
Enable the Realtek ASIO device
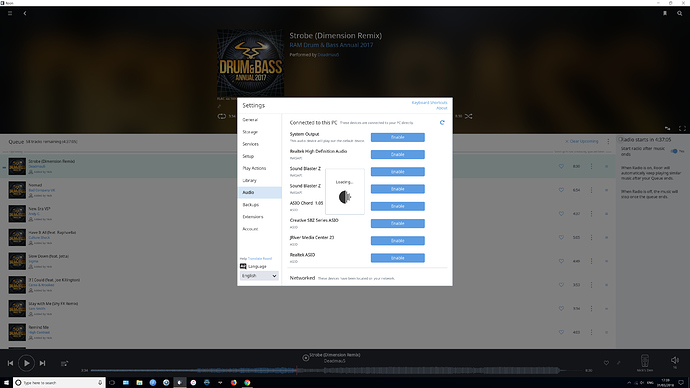397,258
